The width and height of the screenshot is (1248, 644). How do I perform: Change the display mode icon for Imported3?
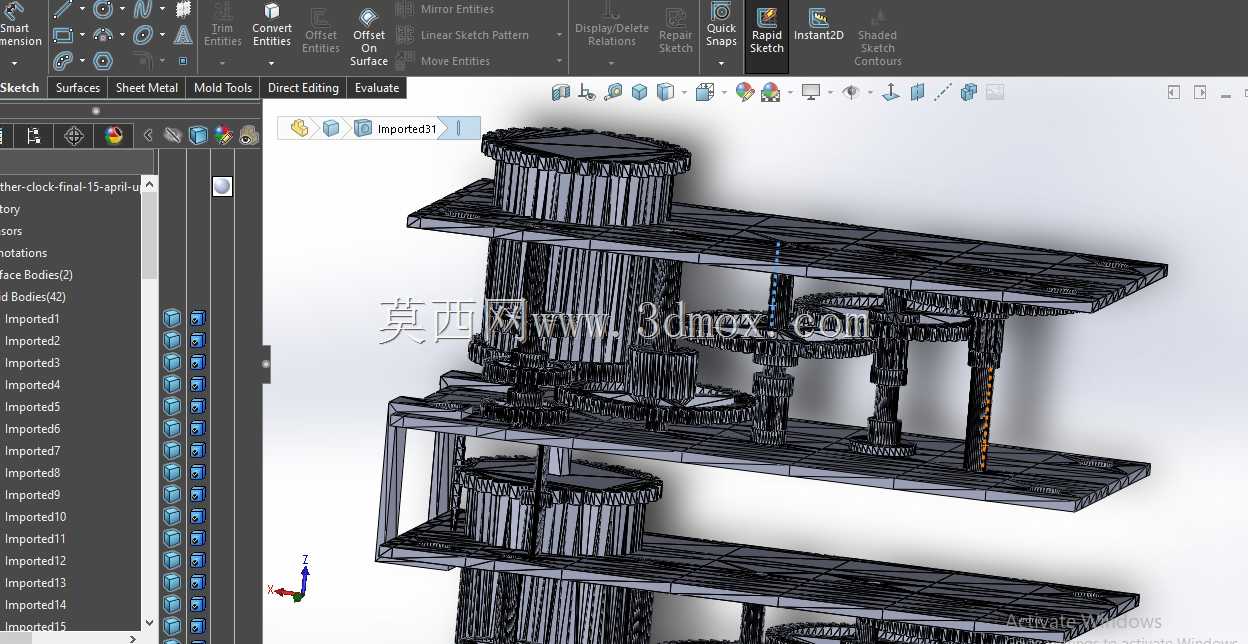coord(197,363)
